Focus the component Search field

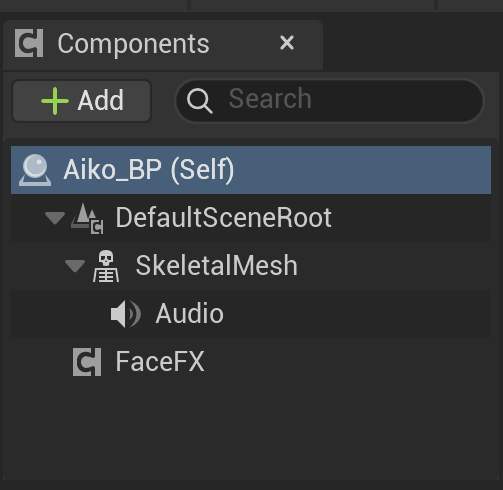click(x=329, y=101)
